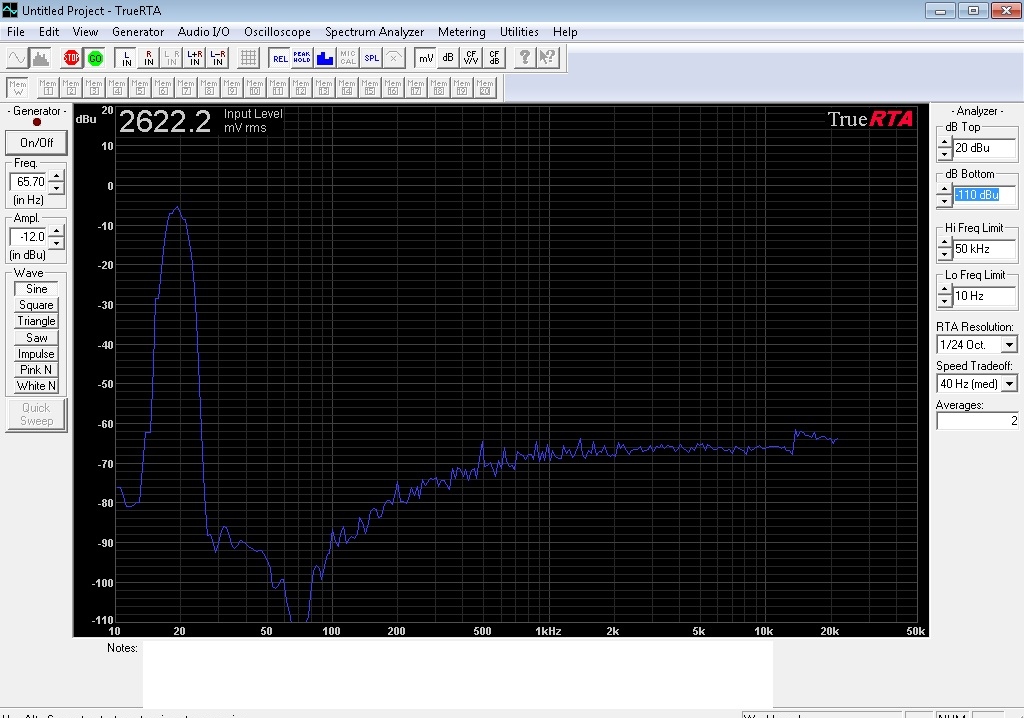Click the dB Bottom -110 dBu field
Screen dimensions: 1024x718
985,195
